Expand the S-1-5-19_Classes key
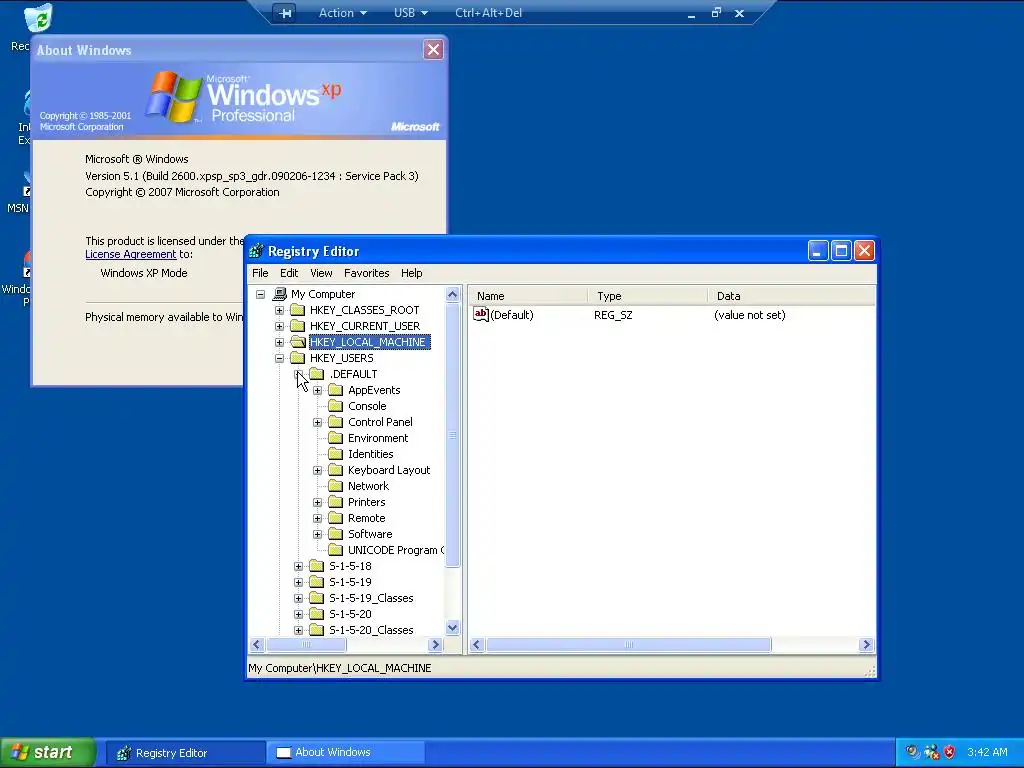Image resolution: width=1024 pixels, height=768 pixels. pyautogui.click(x=298, y=598)
